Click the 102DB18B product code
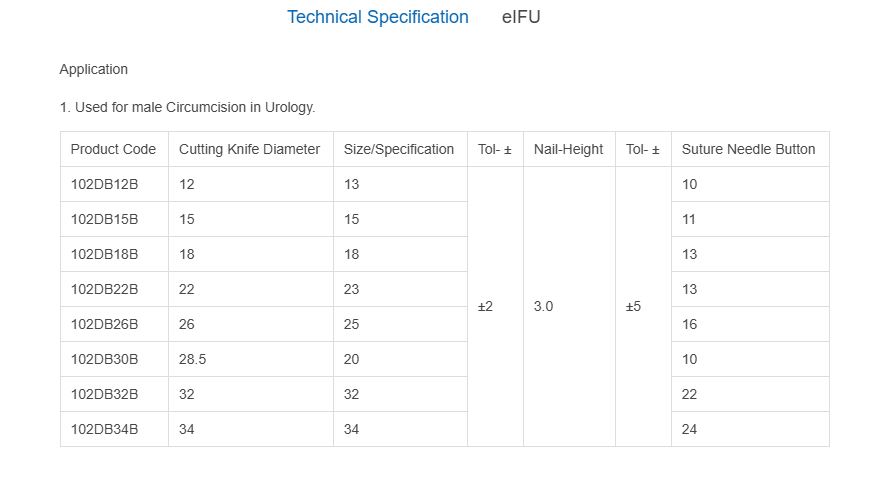 tap(104, 254)
